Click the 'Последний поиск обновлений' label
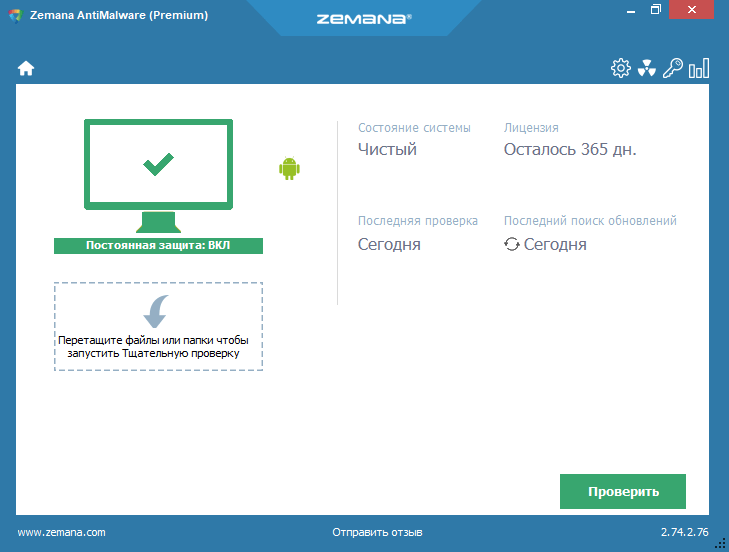 pos(590,221)
